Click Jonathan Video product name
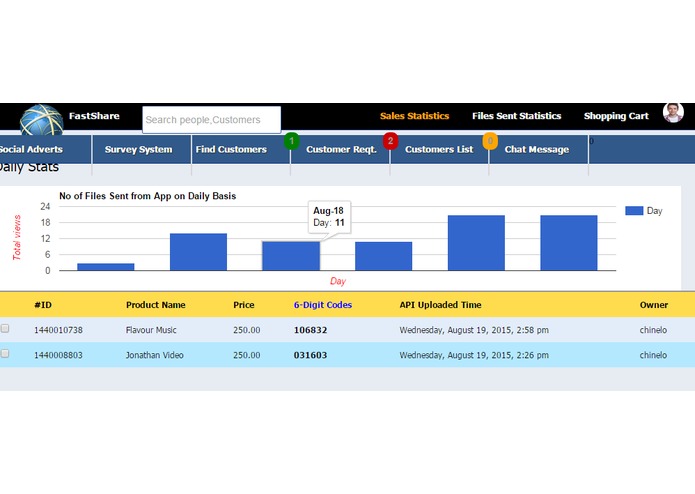Screen dimensions: 695x494 point(155,355)
